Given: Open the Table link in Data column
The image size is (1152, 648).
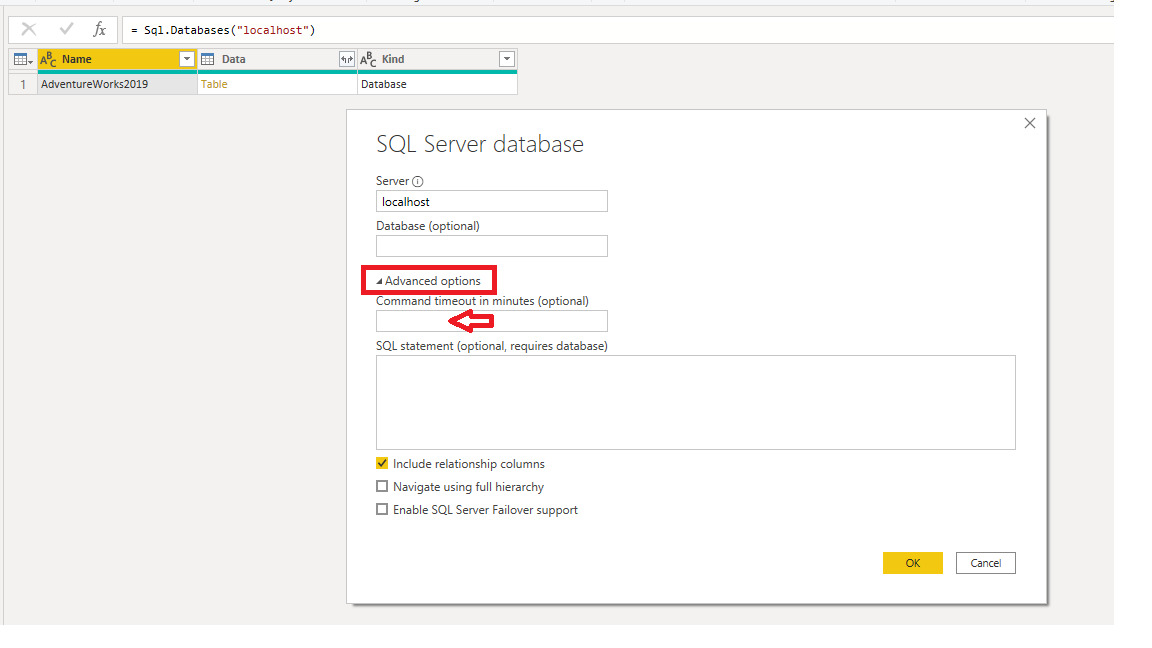Looking at the screenshot, I should pyautogui.click(x=214, y=84).
